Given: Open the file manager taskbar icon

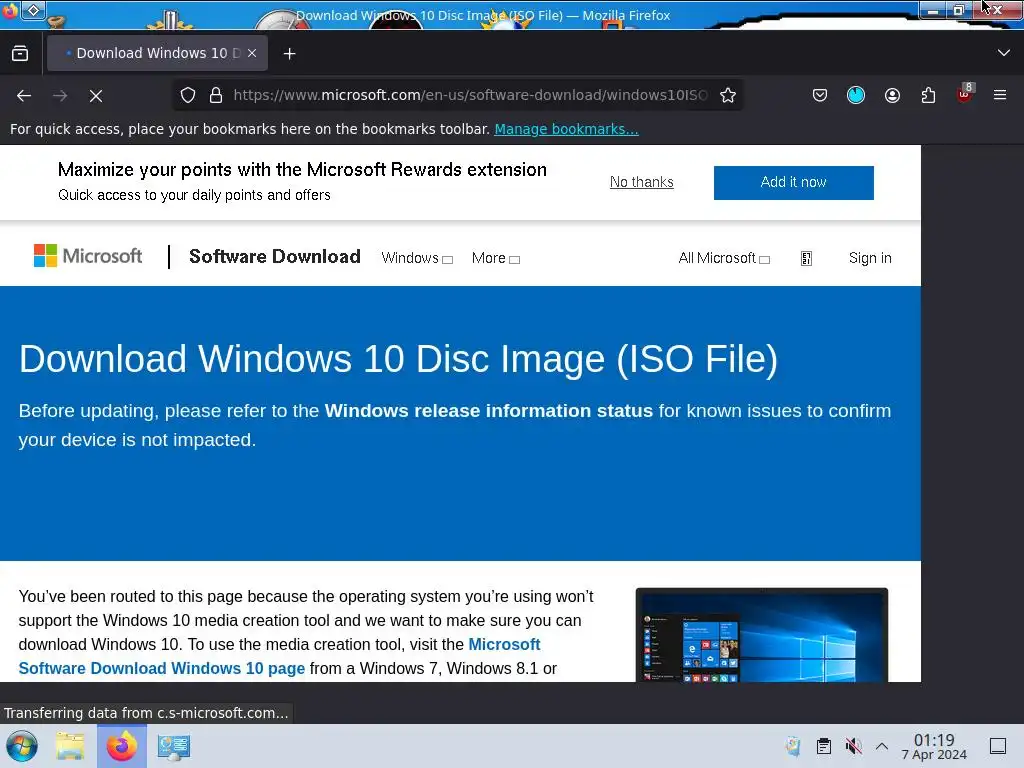Looking at the screenshot, I should click(x=70, y=746).
